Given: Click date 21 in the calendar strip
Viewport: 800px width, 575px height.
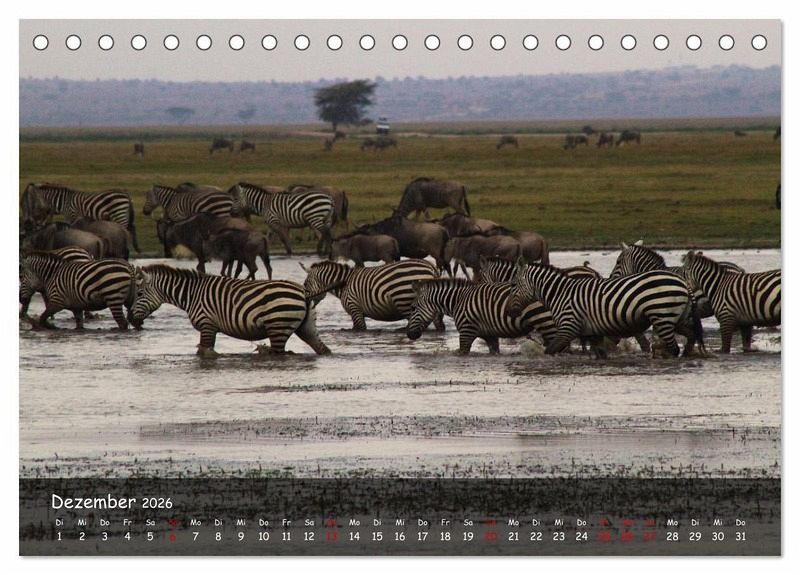Looking at the screenshot, I should pos(513,536).
